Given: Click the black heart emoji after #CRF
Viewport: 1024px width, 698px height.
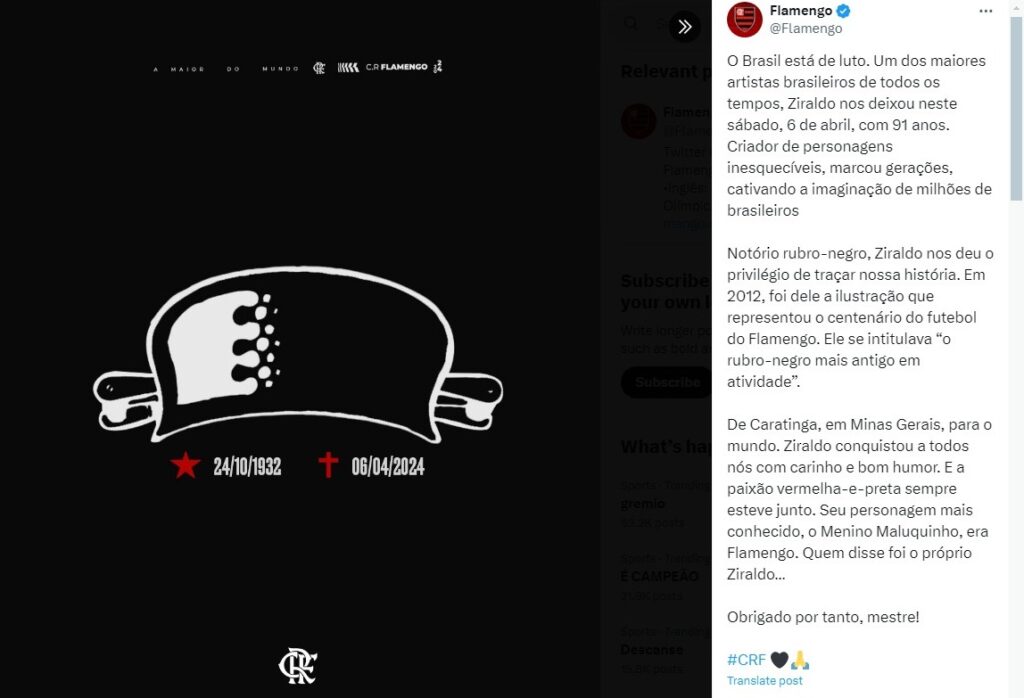Looking at the screenshot, I should point(779,660).
